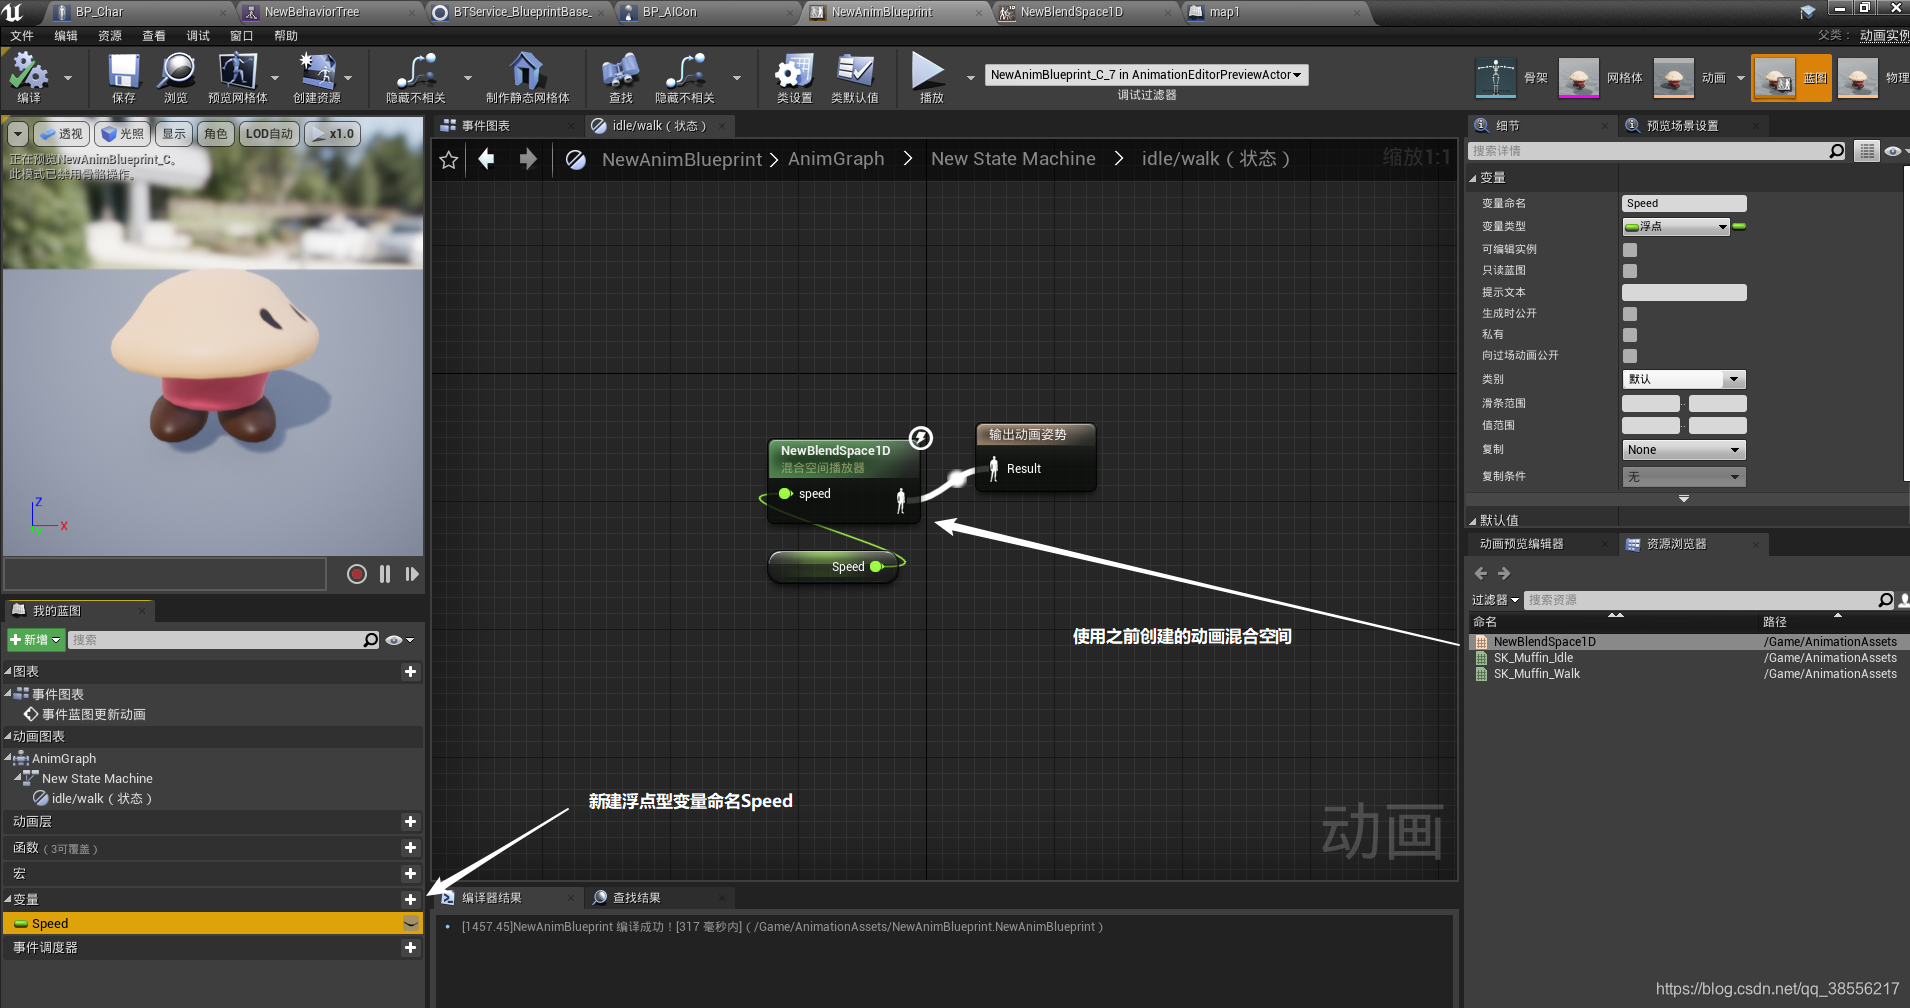
Task: Open the Edit (编辑) menu
Action: [66, 36]
